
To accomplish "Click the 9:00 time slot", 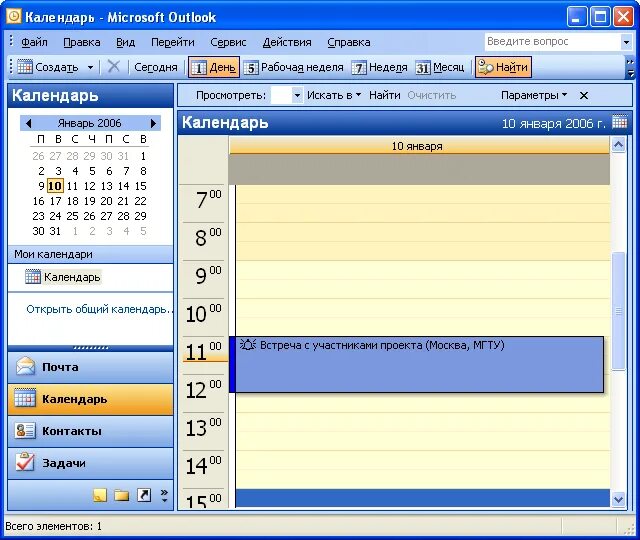I will click(422, 270).
